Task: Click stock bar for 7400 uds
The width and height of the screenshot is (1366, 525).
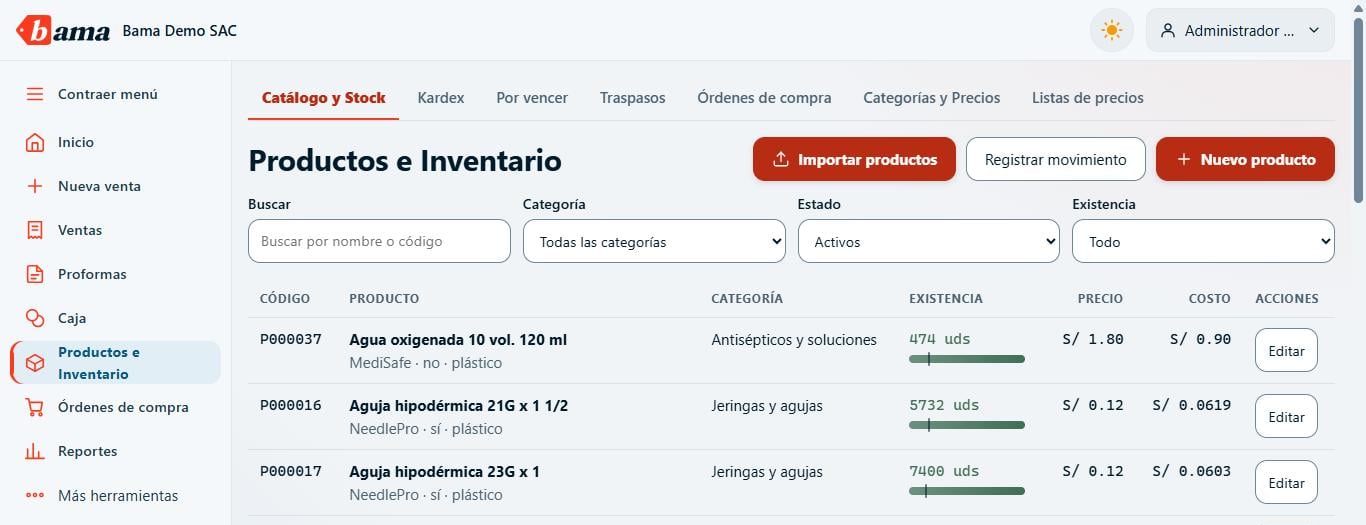Action: tap(967, 490)
